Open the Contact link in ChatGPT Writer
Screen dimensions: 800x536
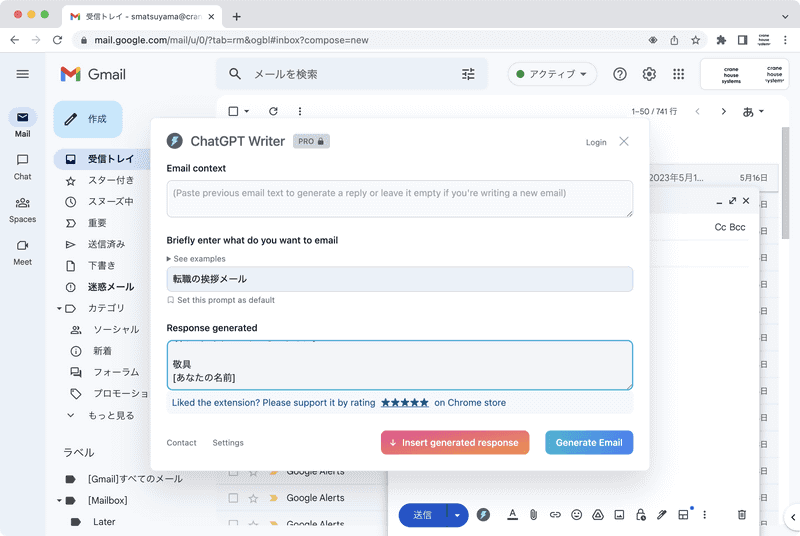pyautogui.click(x=181, y=443)
